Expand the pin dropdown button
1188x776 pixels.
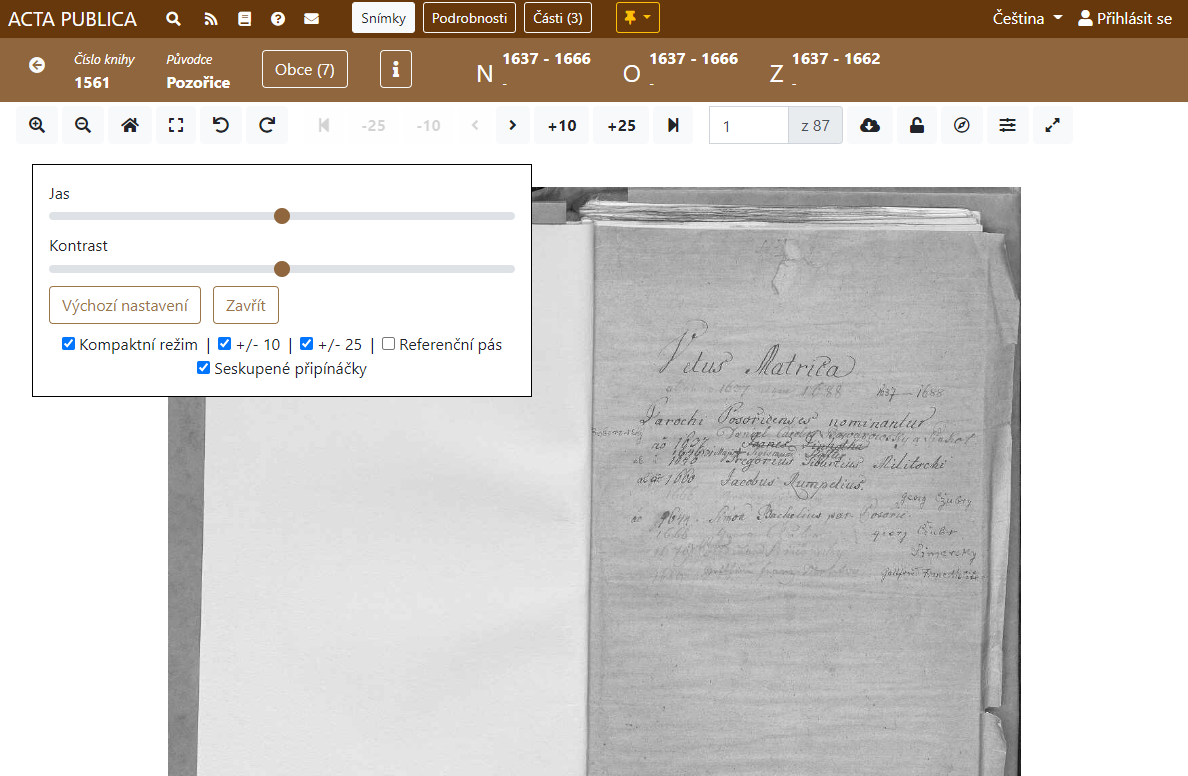click(637, 18)
